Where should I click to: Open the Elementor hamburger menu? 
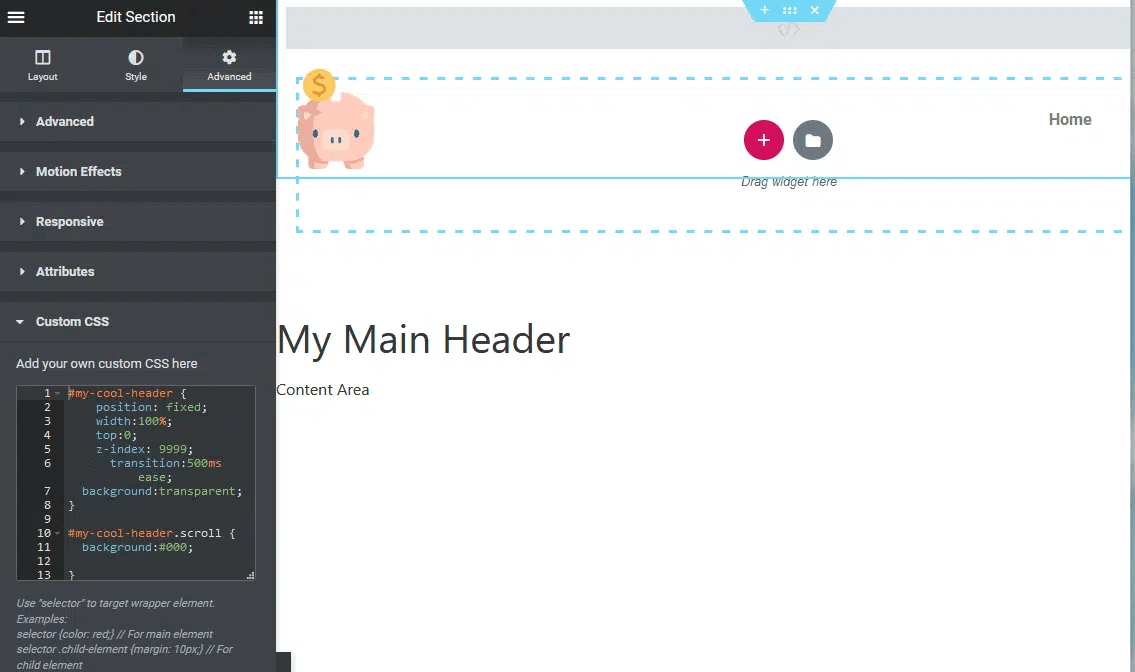coord(15,17)
